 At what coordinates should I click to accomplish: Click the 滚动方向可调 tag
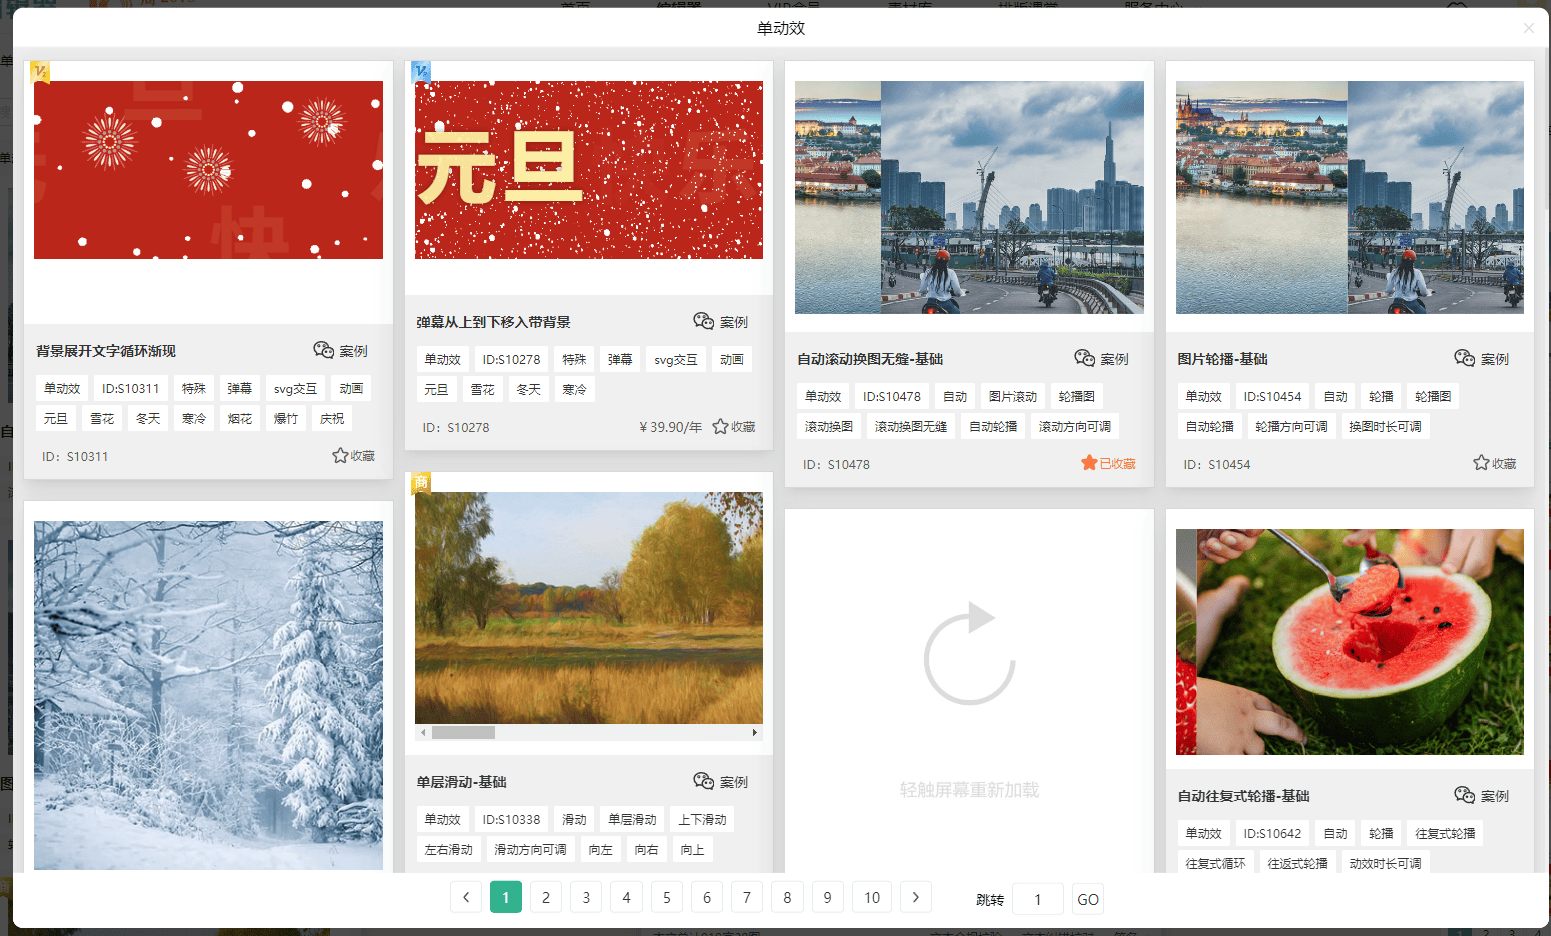click(x=1075, y=426)
